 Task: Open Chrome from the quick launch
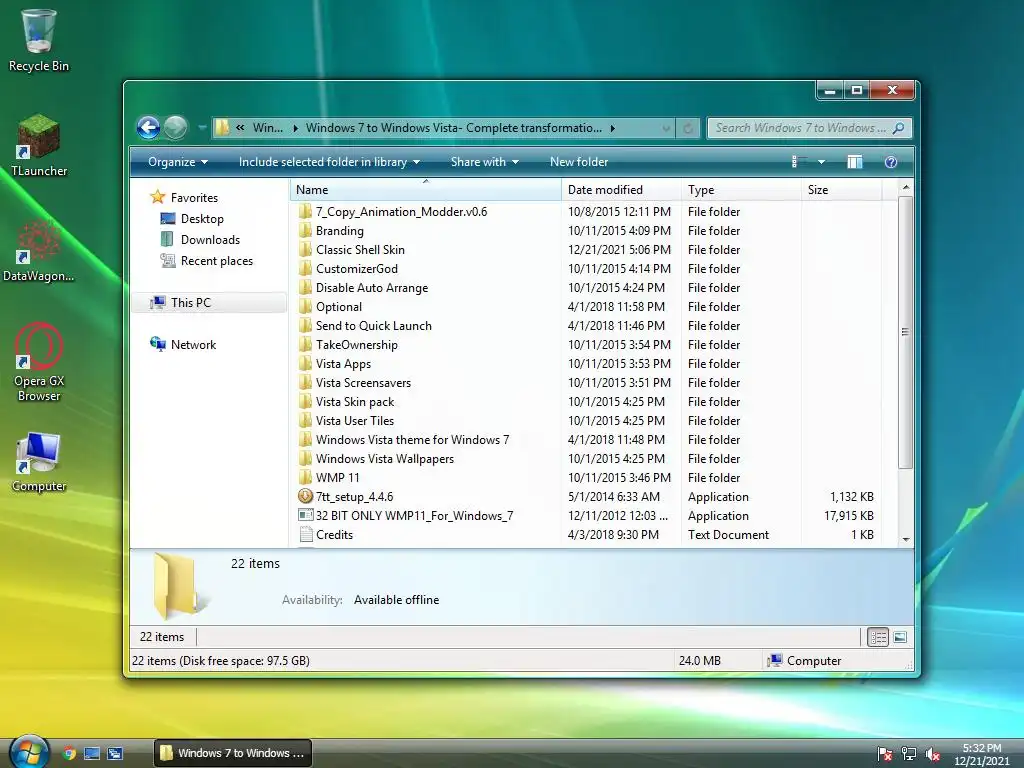tap(69, 754)
